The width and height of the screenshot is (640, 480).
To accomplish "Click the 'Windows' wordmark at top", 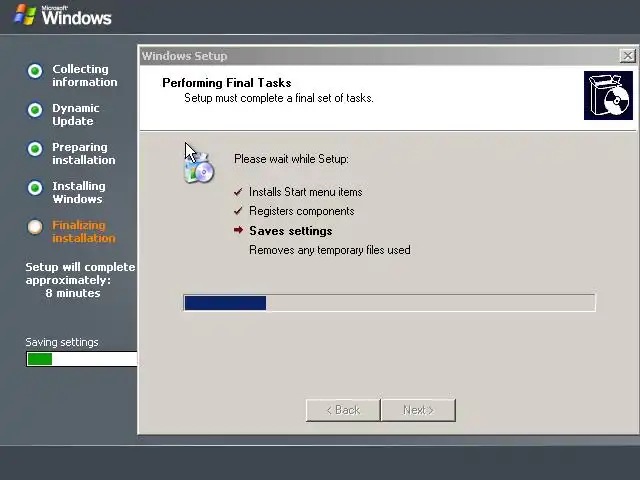I will click(x=76, y=17).
